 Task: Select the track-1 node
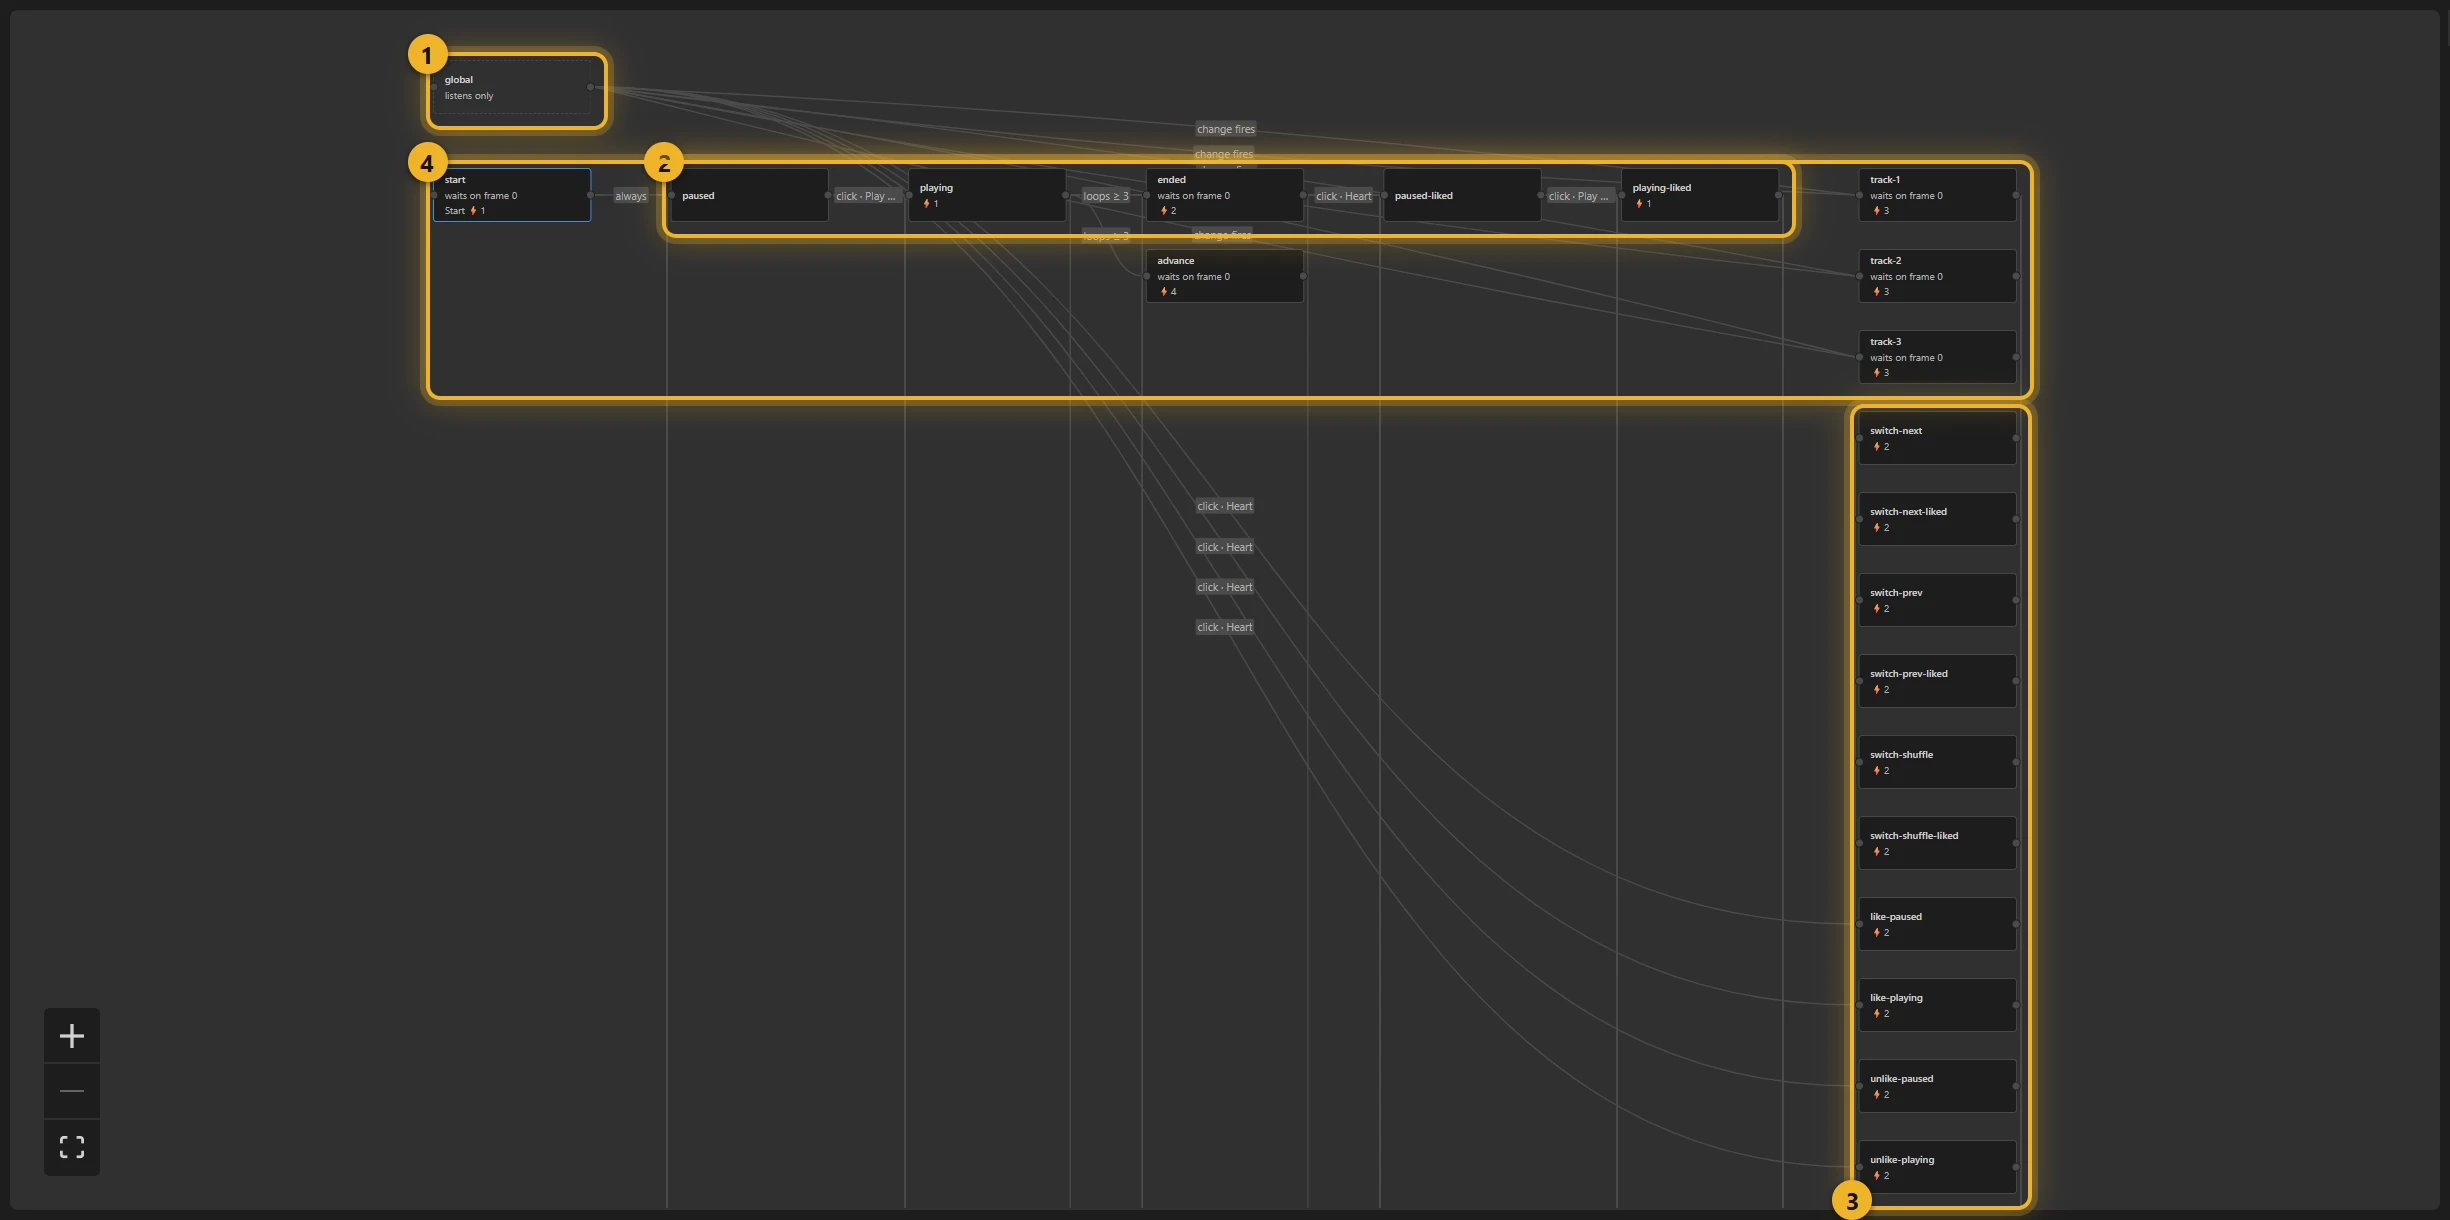click(x=1938, y=195)
